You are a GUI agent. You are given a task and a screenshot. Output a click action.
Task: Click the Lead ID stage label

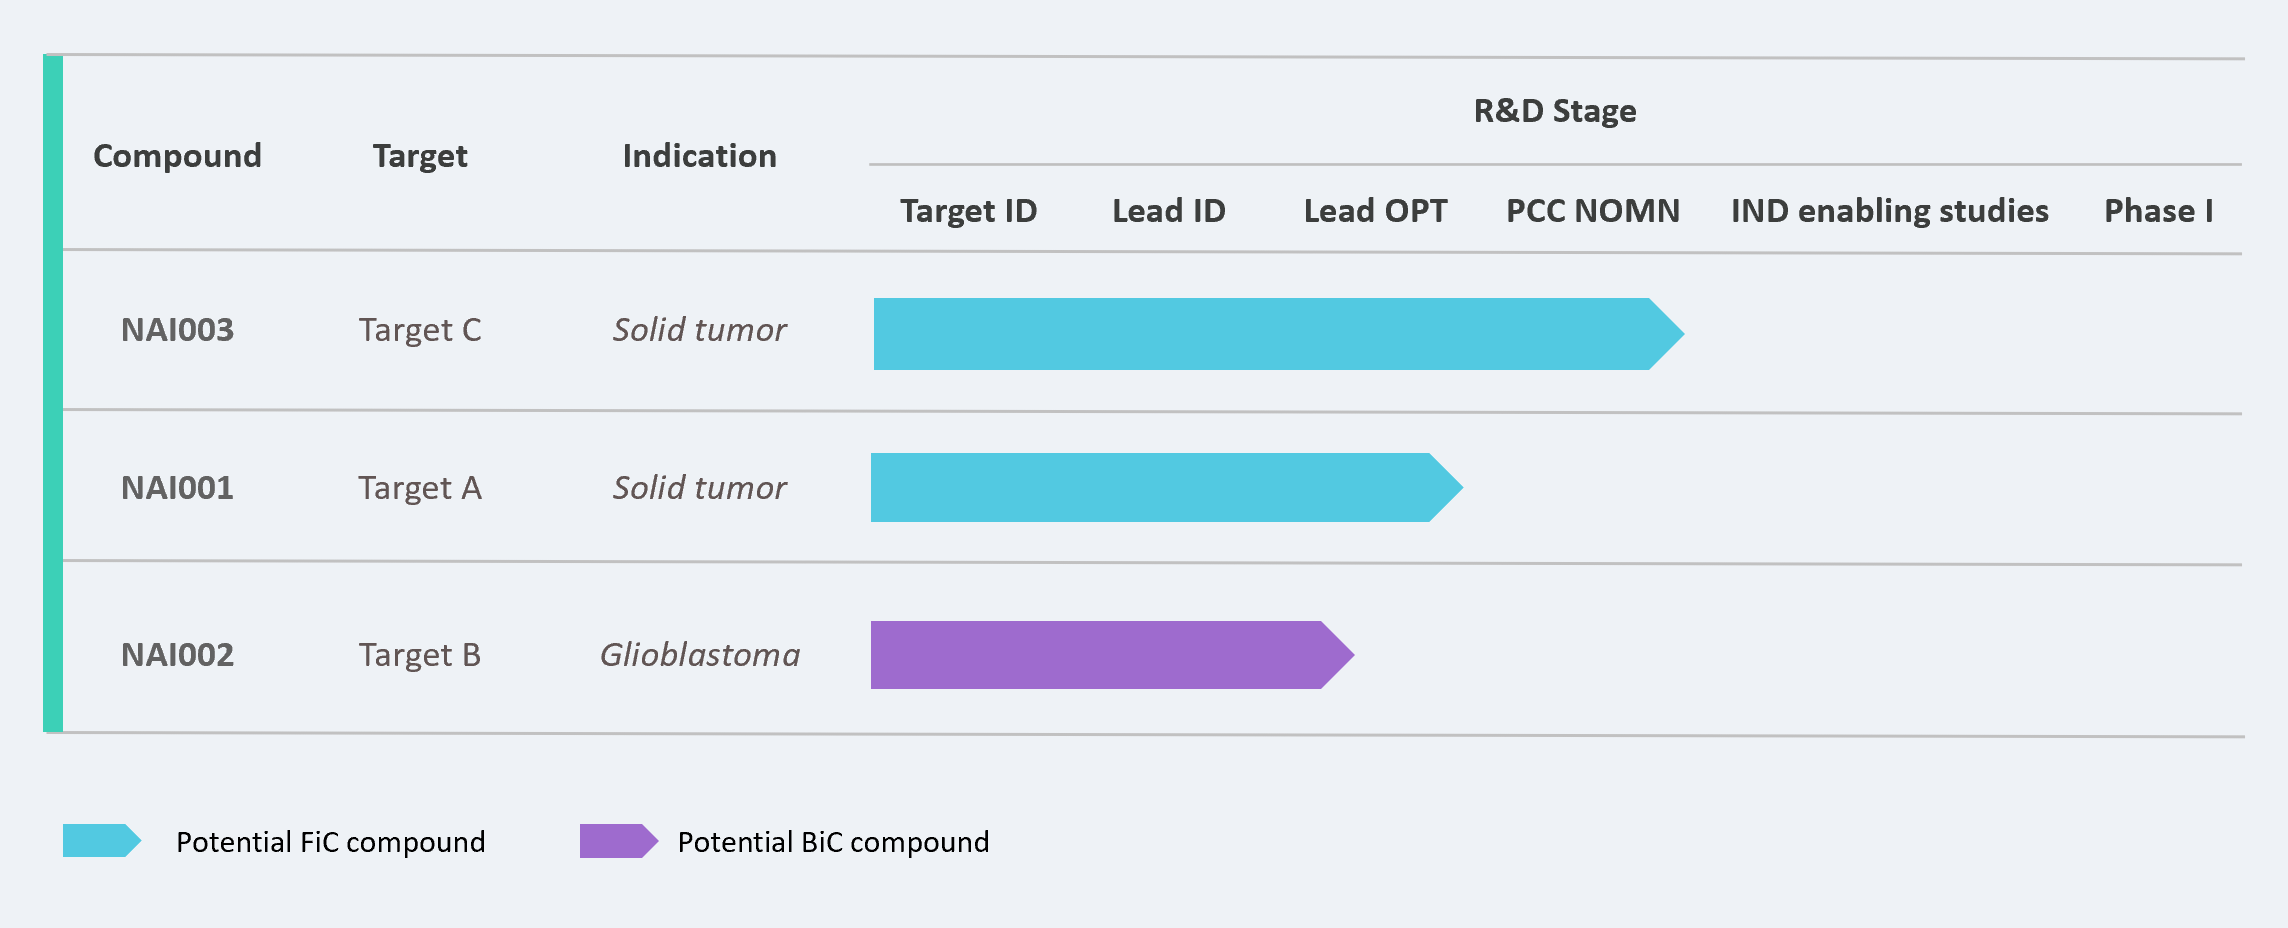pos(1169,211)
